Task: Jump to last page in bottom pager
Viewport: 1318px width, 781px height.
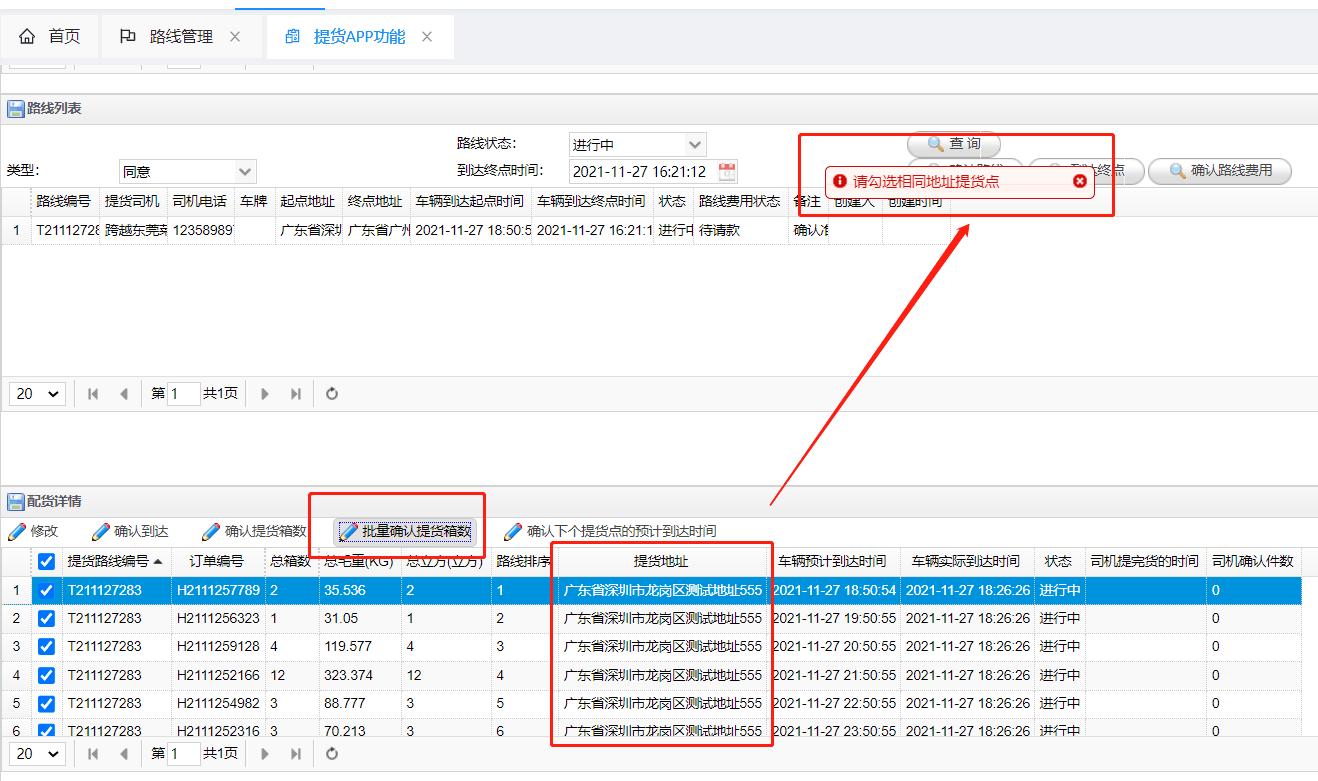Action: coord(295,753)
